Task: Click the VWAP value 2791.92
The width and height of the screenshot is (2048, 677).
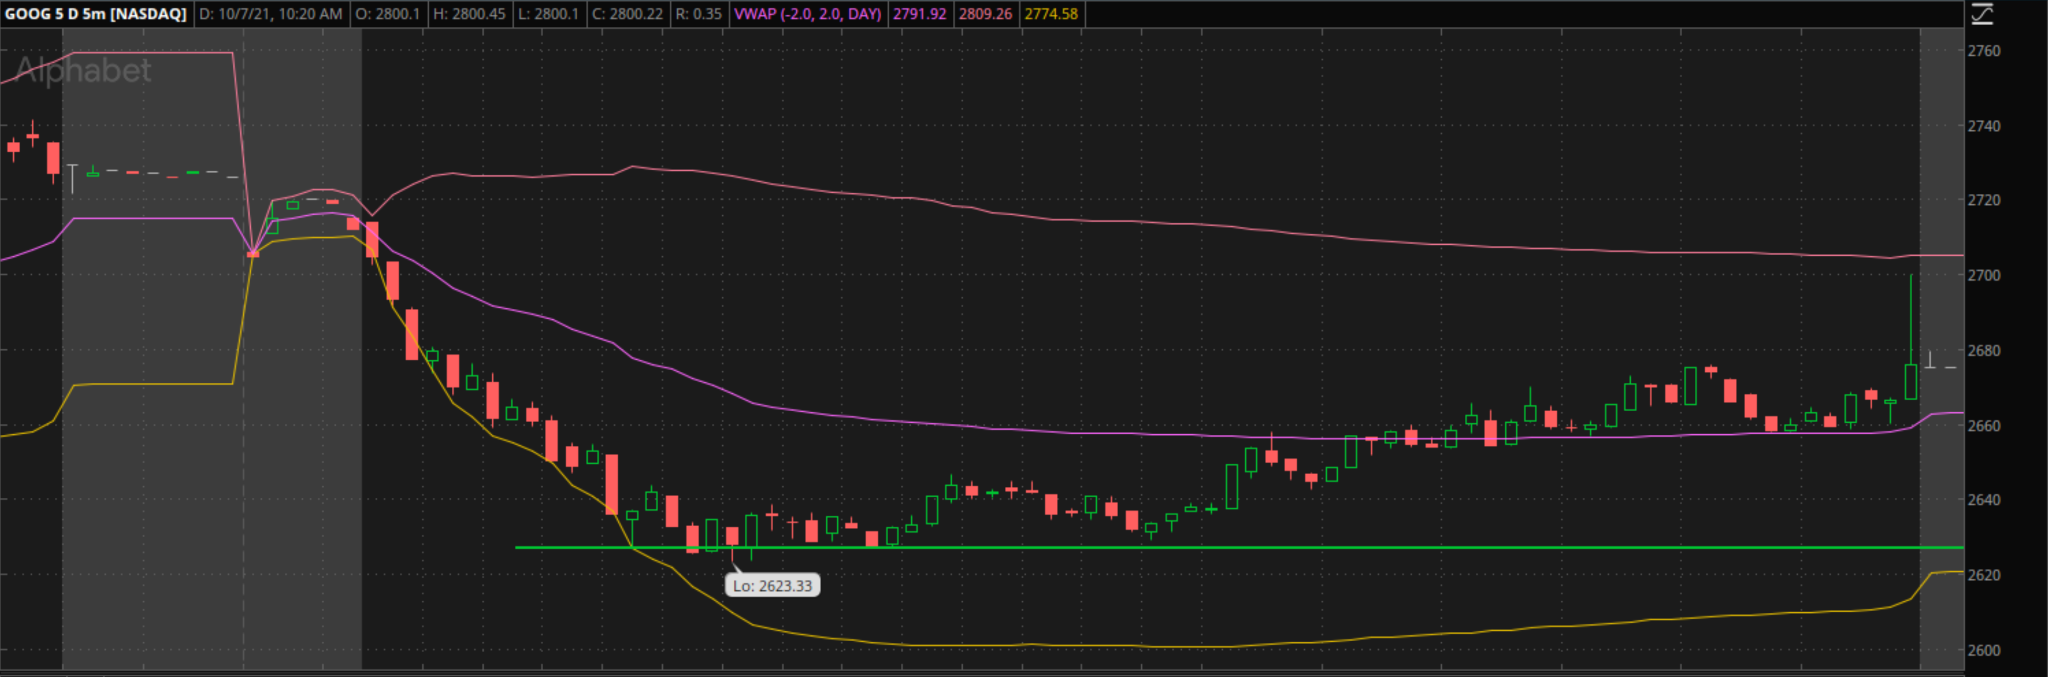Action: tap(920, 14)
